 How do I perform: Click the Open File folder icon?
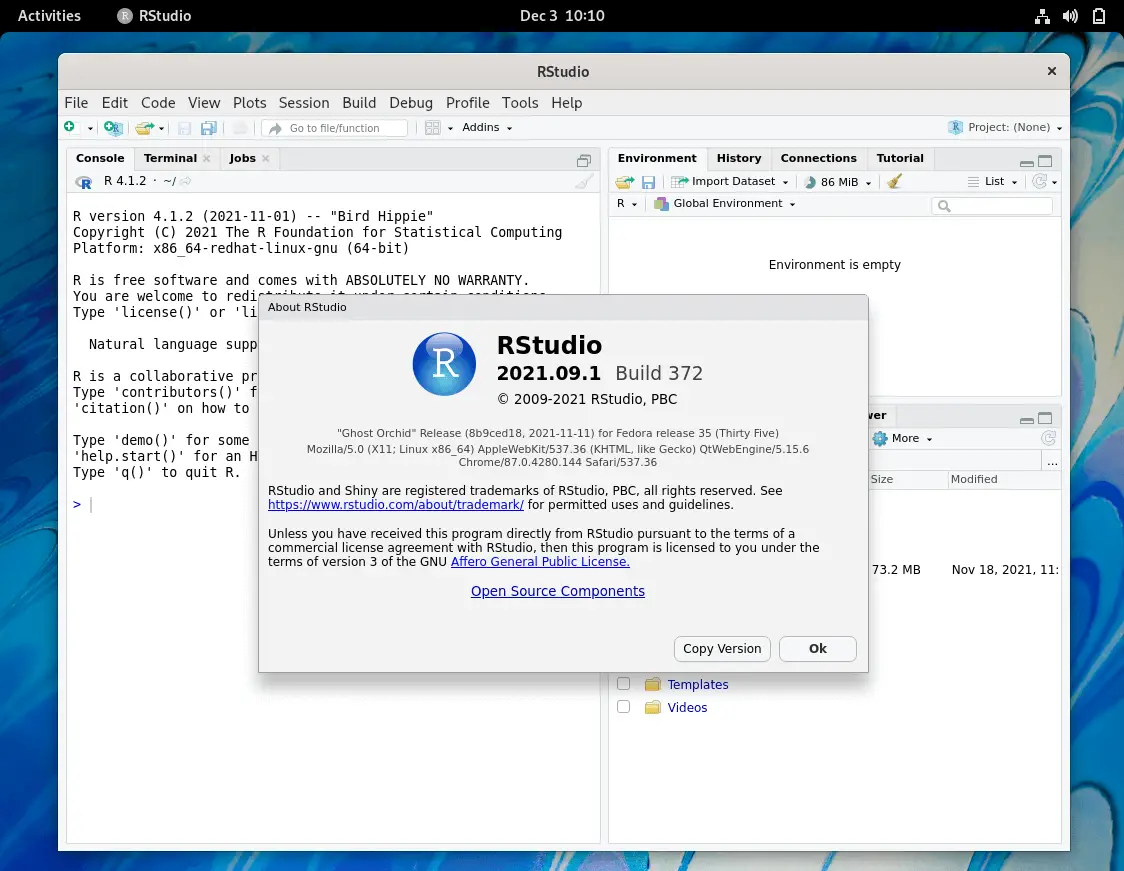144,128
